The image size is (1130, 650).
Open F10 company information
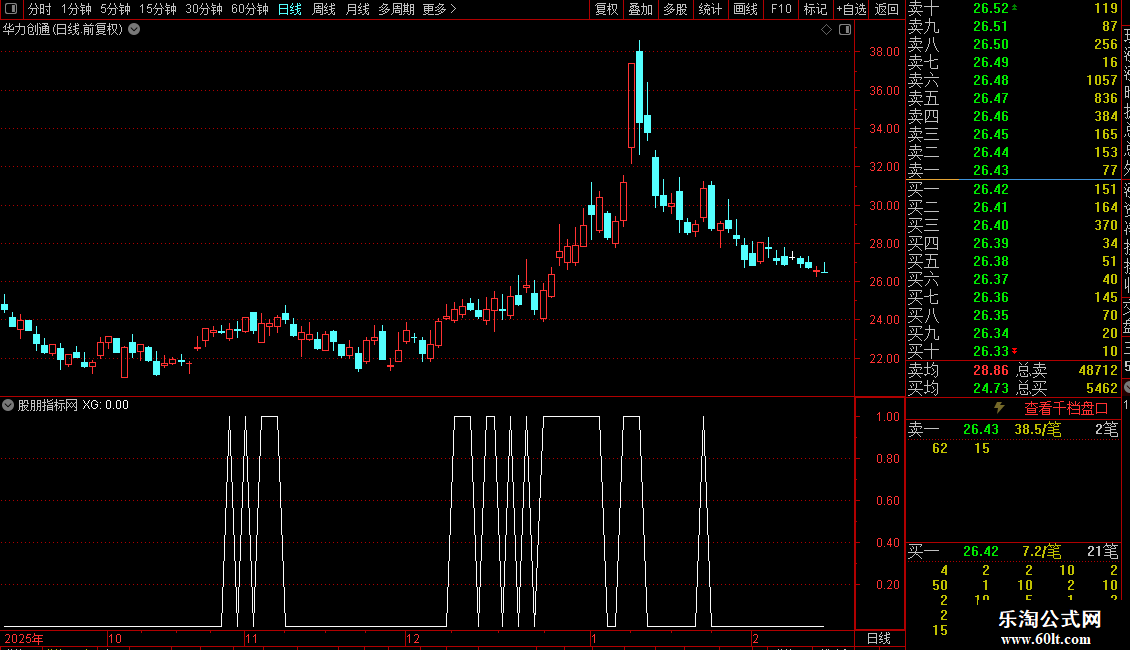coord(780,9)
